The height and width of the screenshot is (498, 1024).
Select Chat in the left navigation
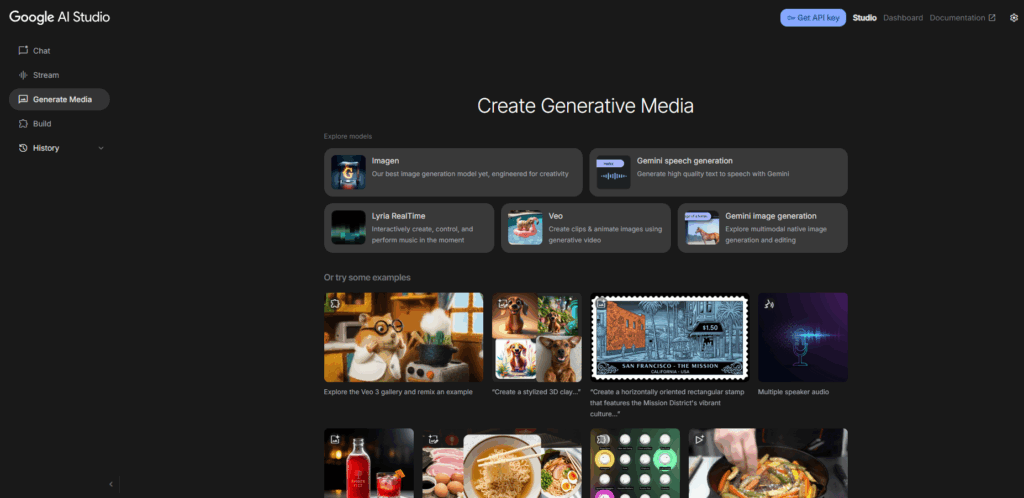[x=59, y=50]
